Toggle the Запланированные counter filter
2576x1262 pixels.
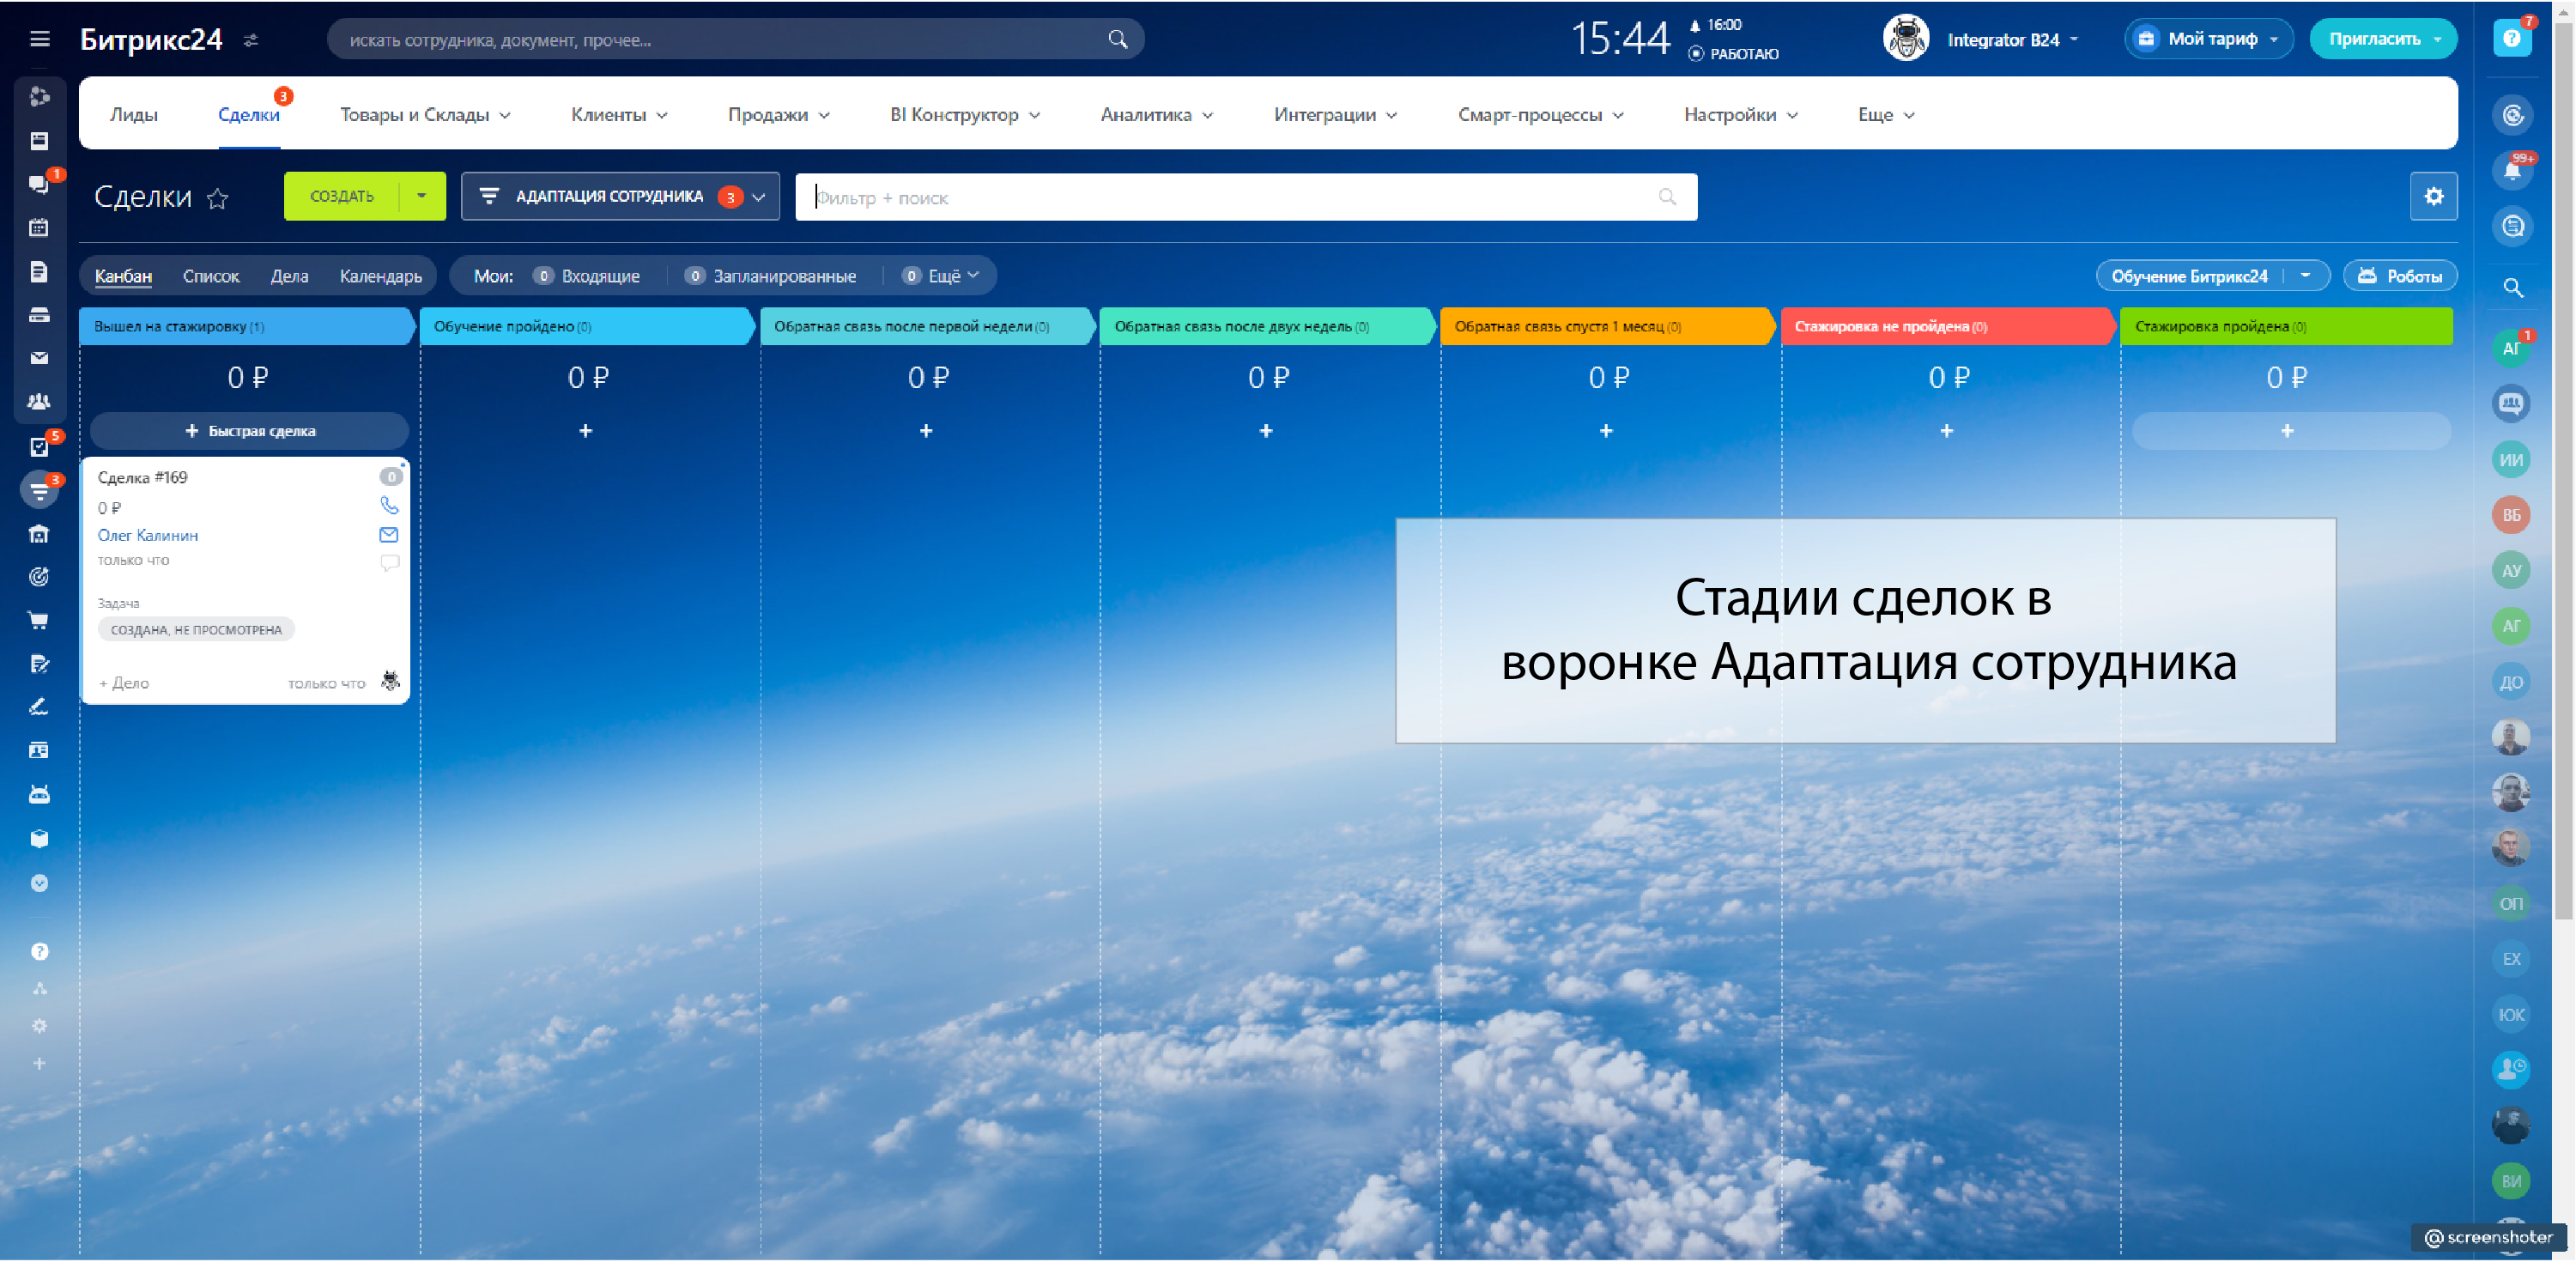771,277
